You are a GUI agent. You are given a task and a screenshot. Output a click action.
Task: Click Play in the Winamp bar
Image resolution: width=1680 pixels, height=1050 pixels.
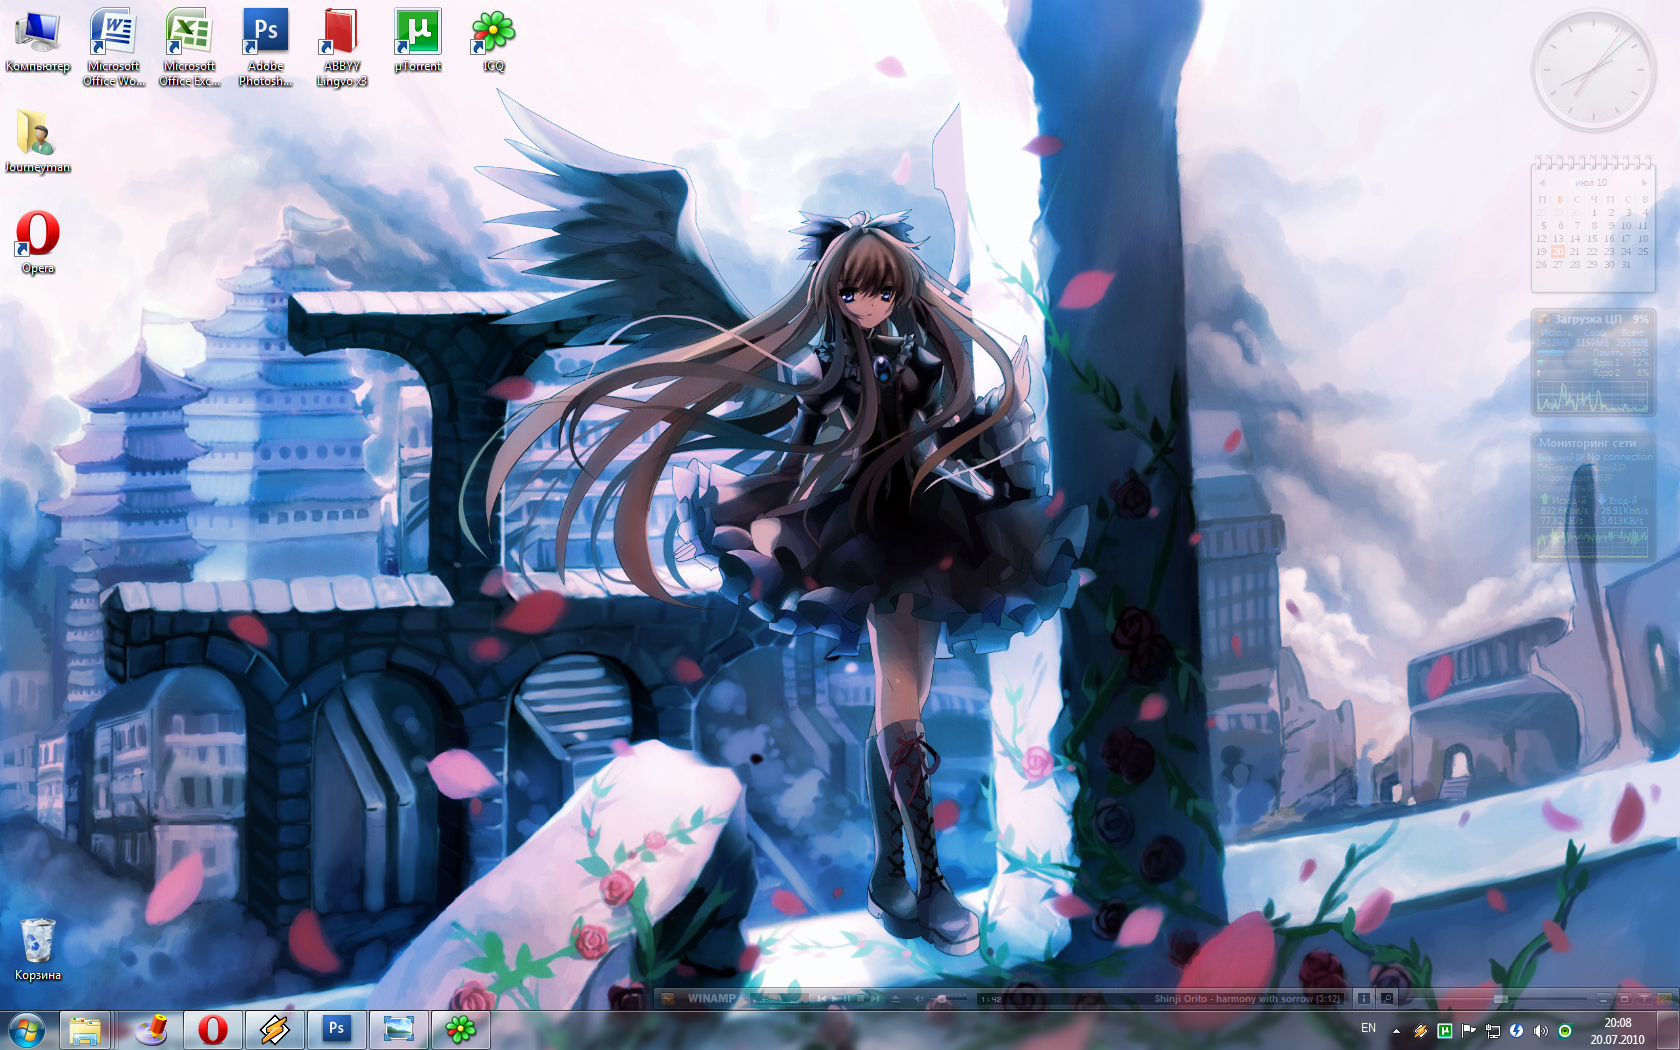[x=835, y=998]
